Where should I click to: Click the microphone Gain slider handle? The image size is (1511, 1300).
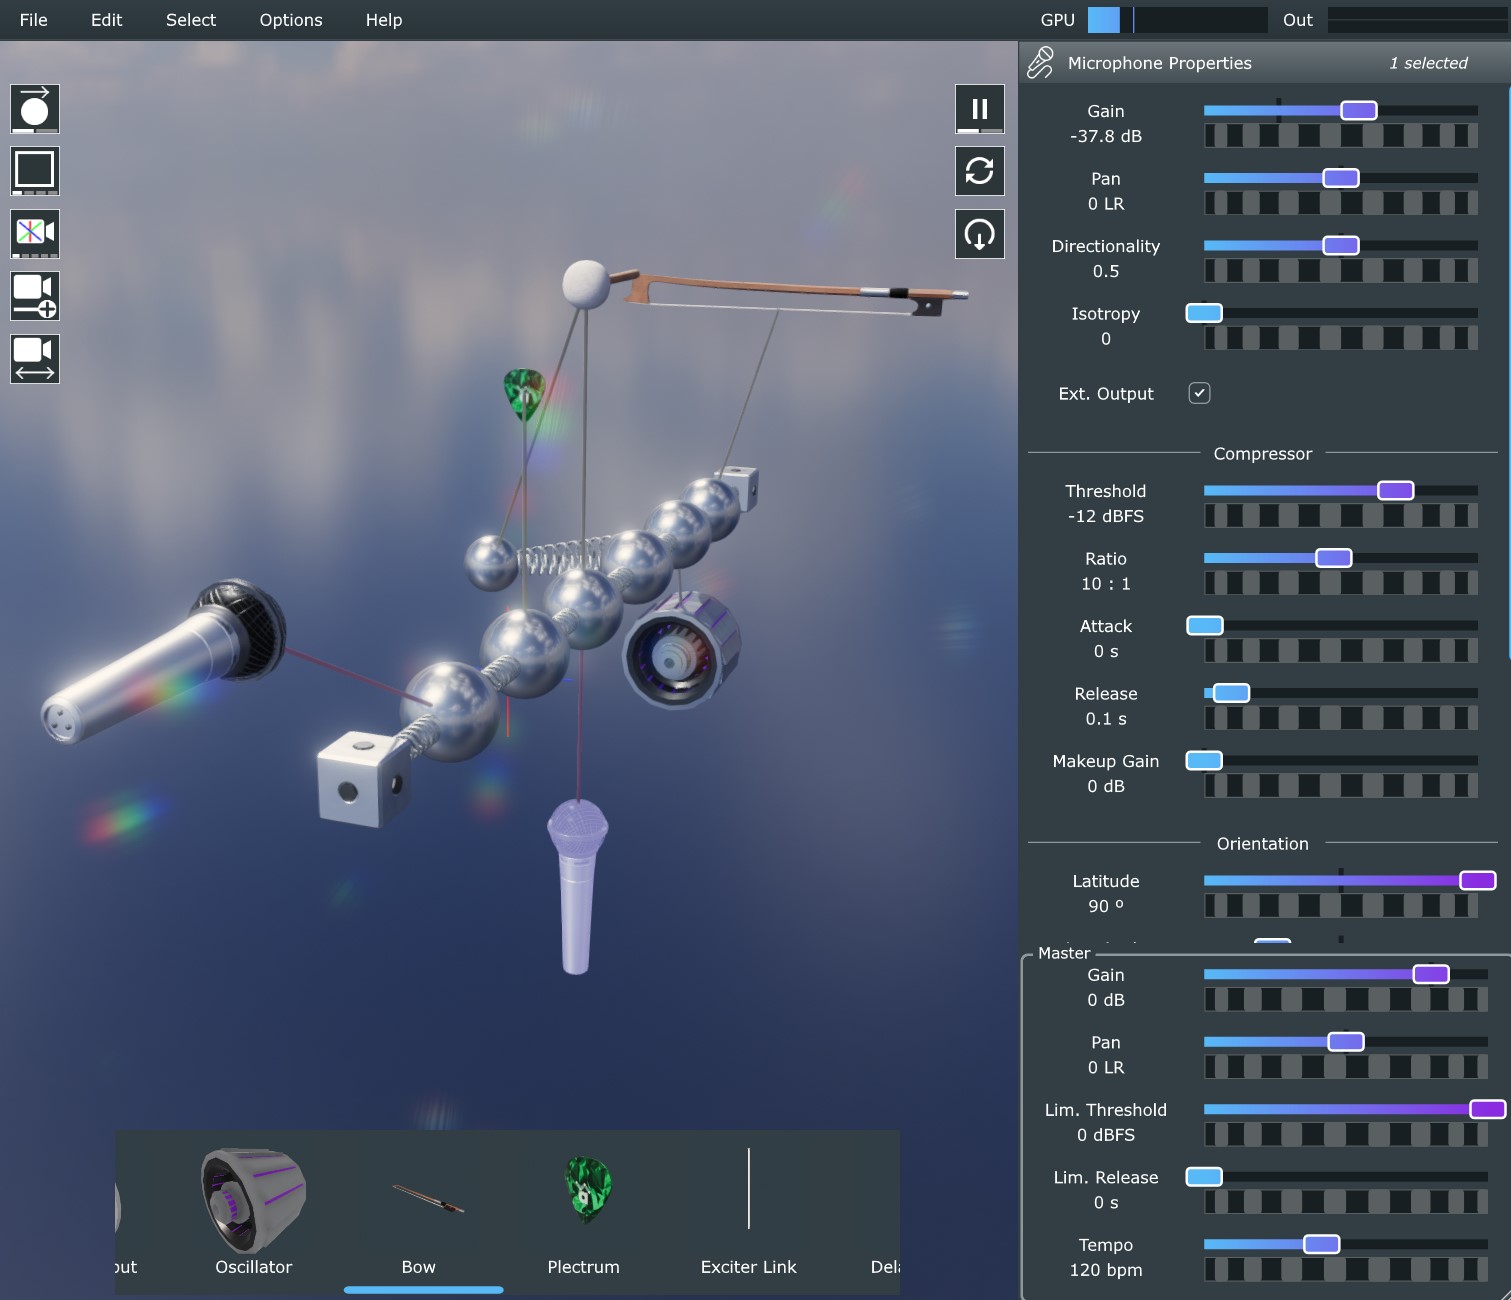click(x=1358, y=111)
